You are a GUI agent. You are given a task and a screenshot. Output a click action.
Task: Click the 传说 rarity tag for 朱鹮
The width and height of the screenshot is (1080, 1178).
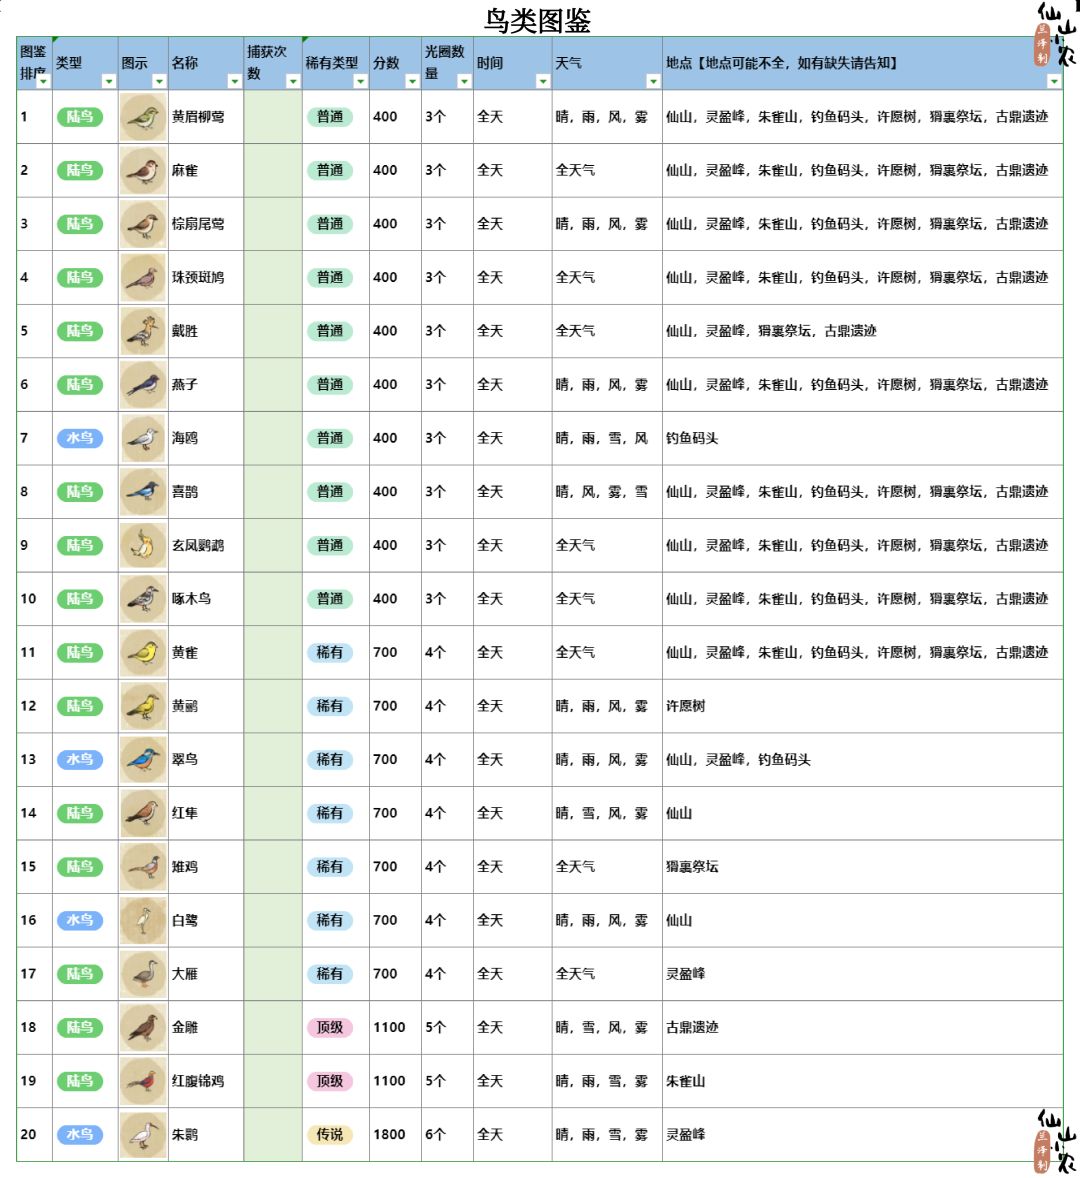[330, 1135]
